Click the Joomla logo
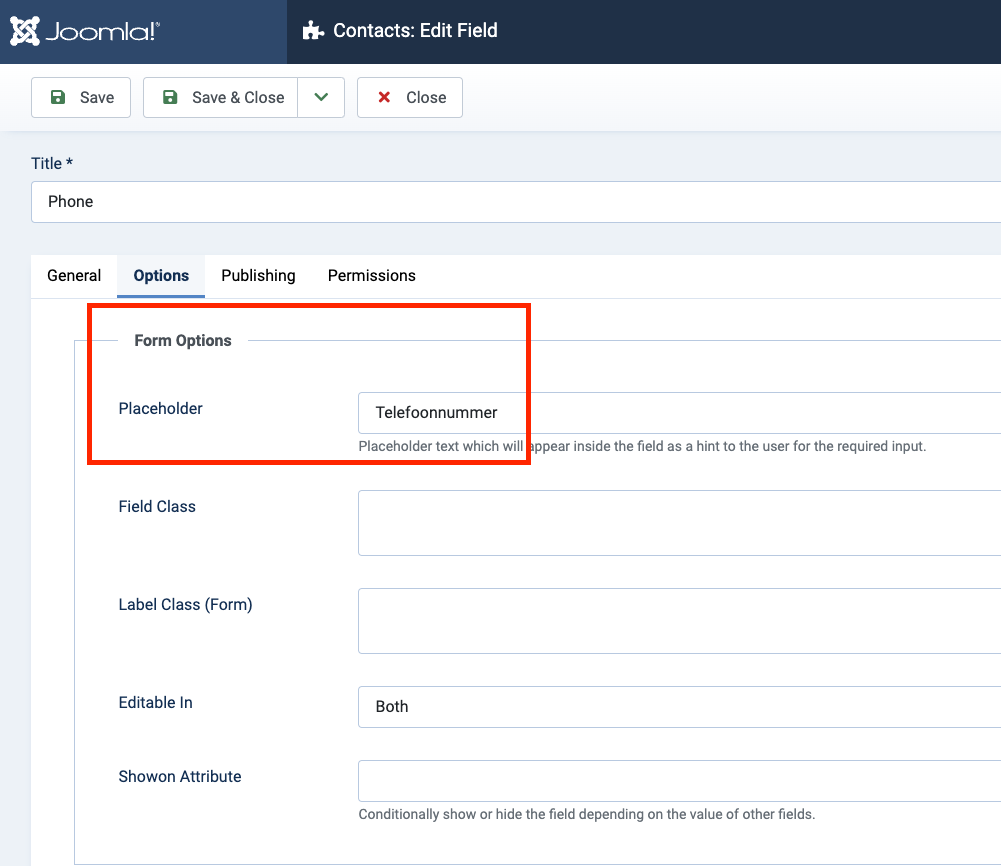Screen dimensions: 1001x866 pyautogui.click(x=85, y=31)
